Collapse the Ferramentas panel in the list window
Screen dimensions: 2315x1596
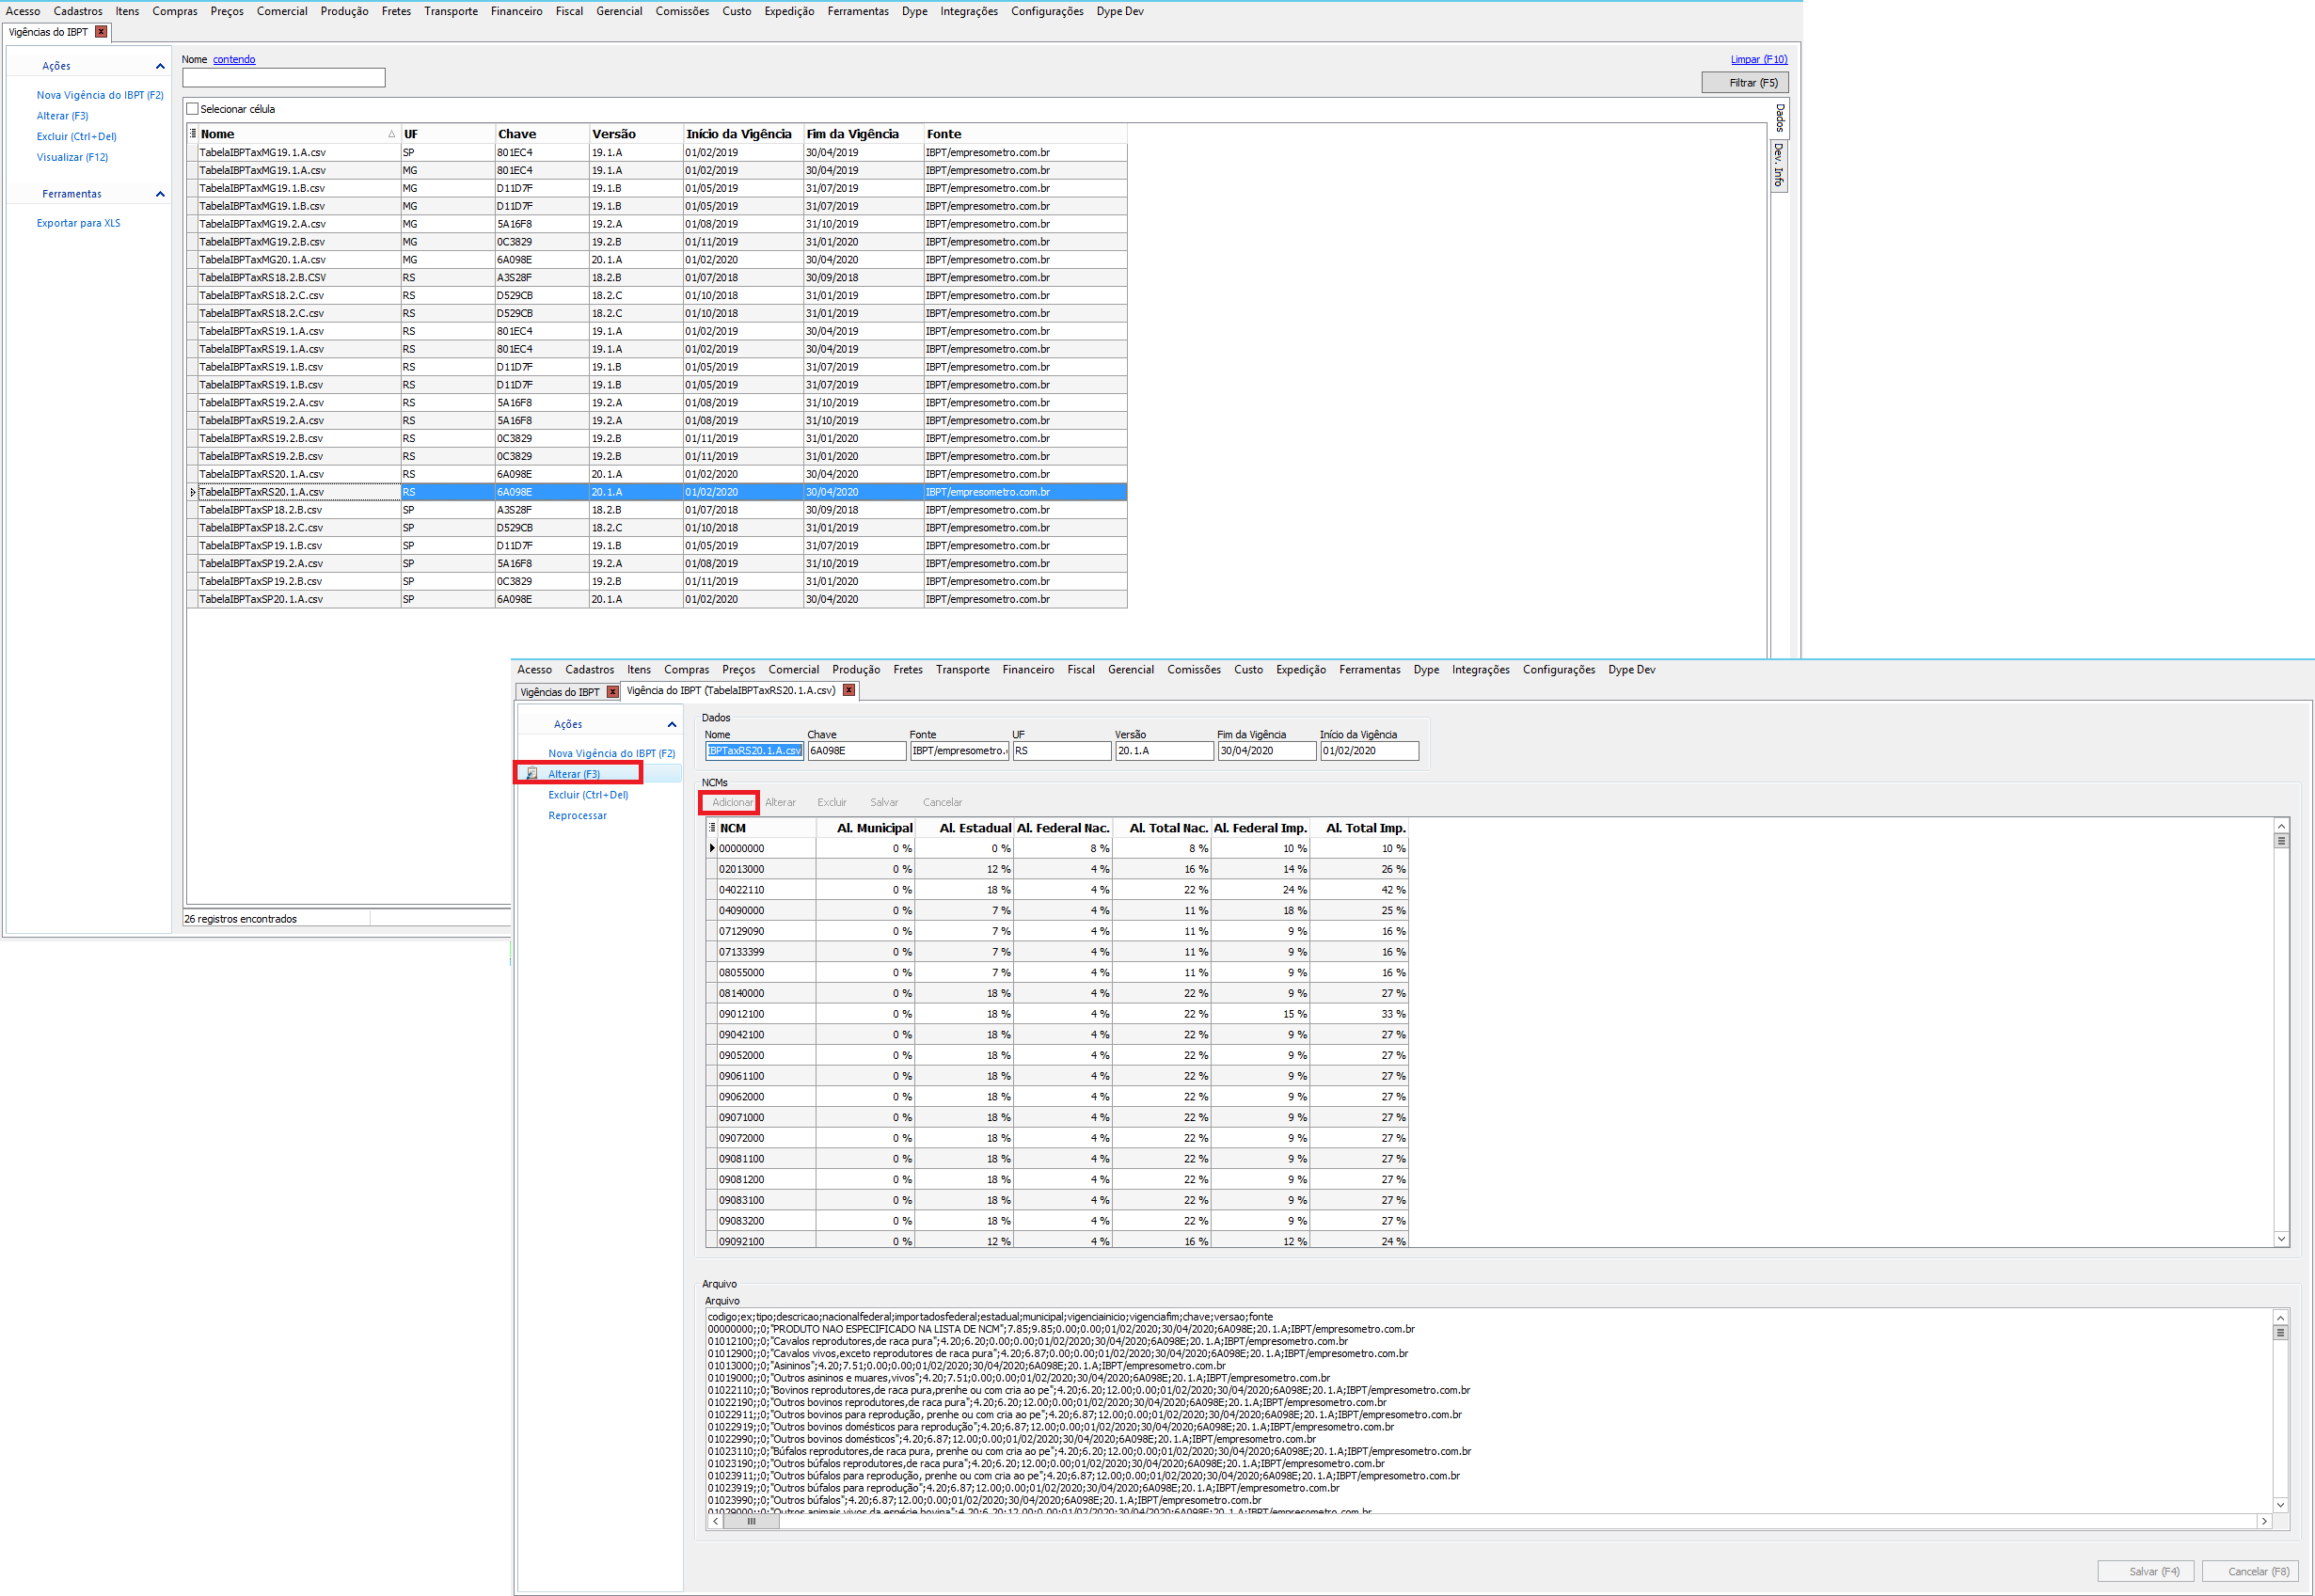tap(160, 194)
